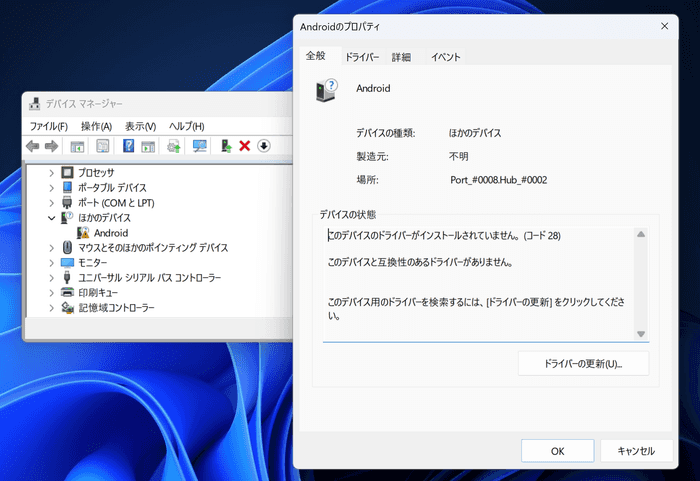Select the ポータブル デバイス label
700x481 pixels.
coord(112,188)
